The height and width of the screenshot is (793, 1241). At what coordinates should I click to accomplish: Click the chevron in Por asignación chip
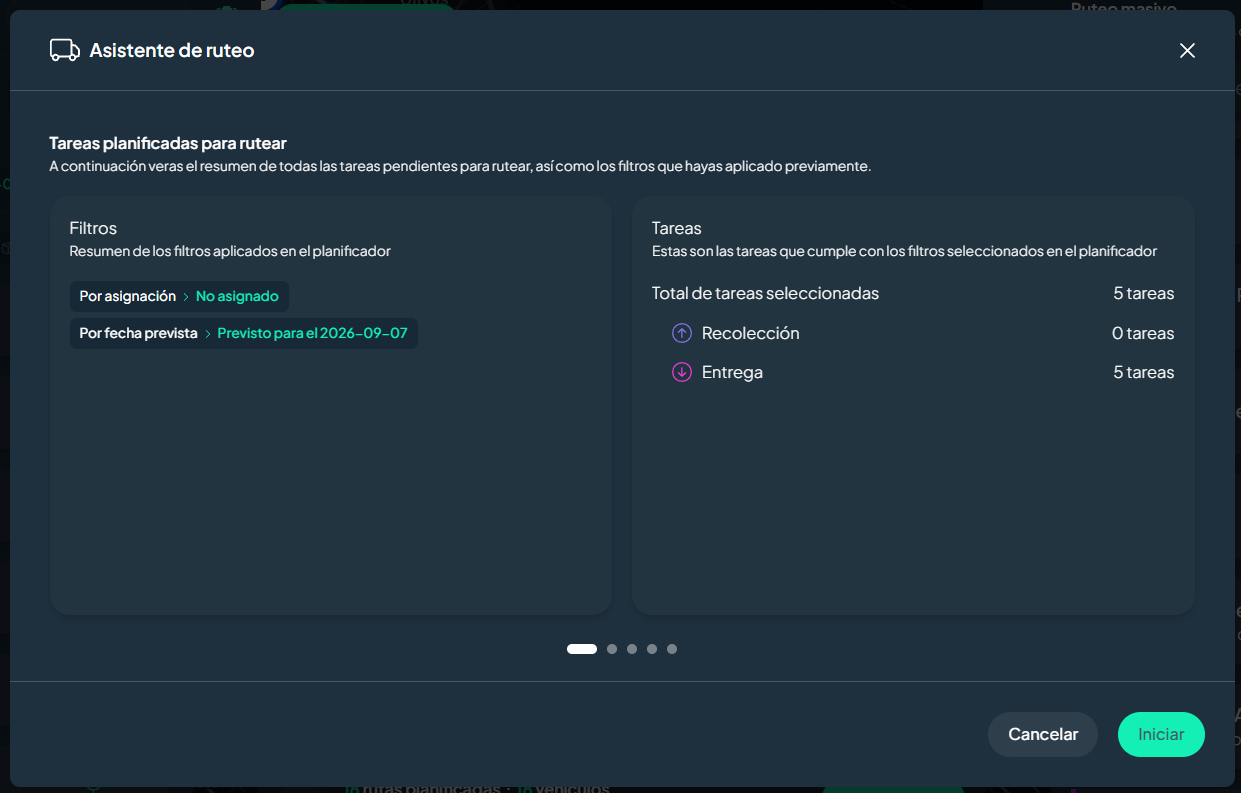(x=186, y=297)
